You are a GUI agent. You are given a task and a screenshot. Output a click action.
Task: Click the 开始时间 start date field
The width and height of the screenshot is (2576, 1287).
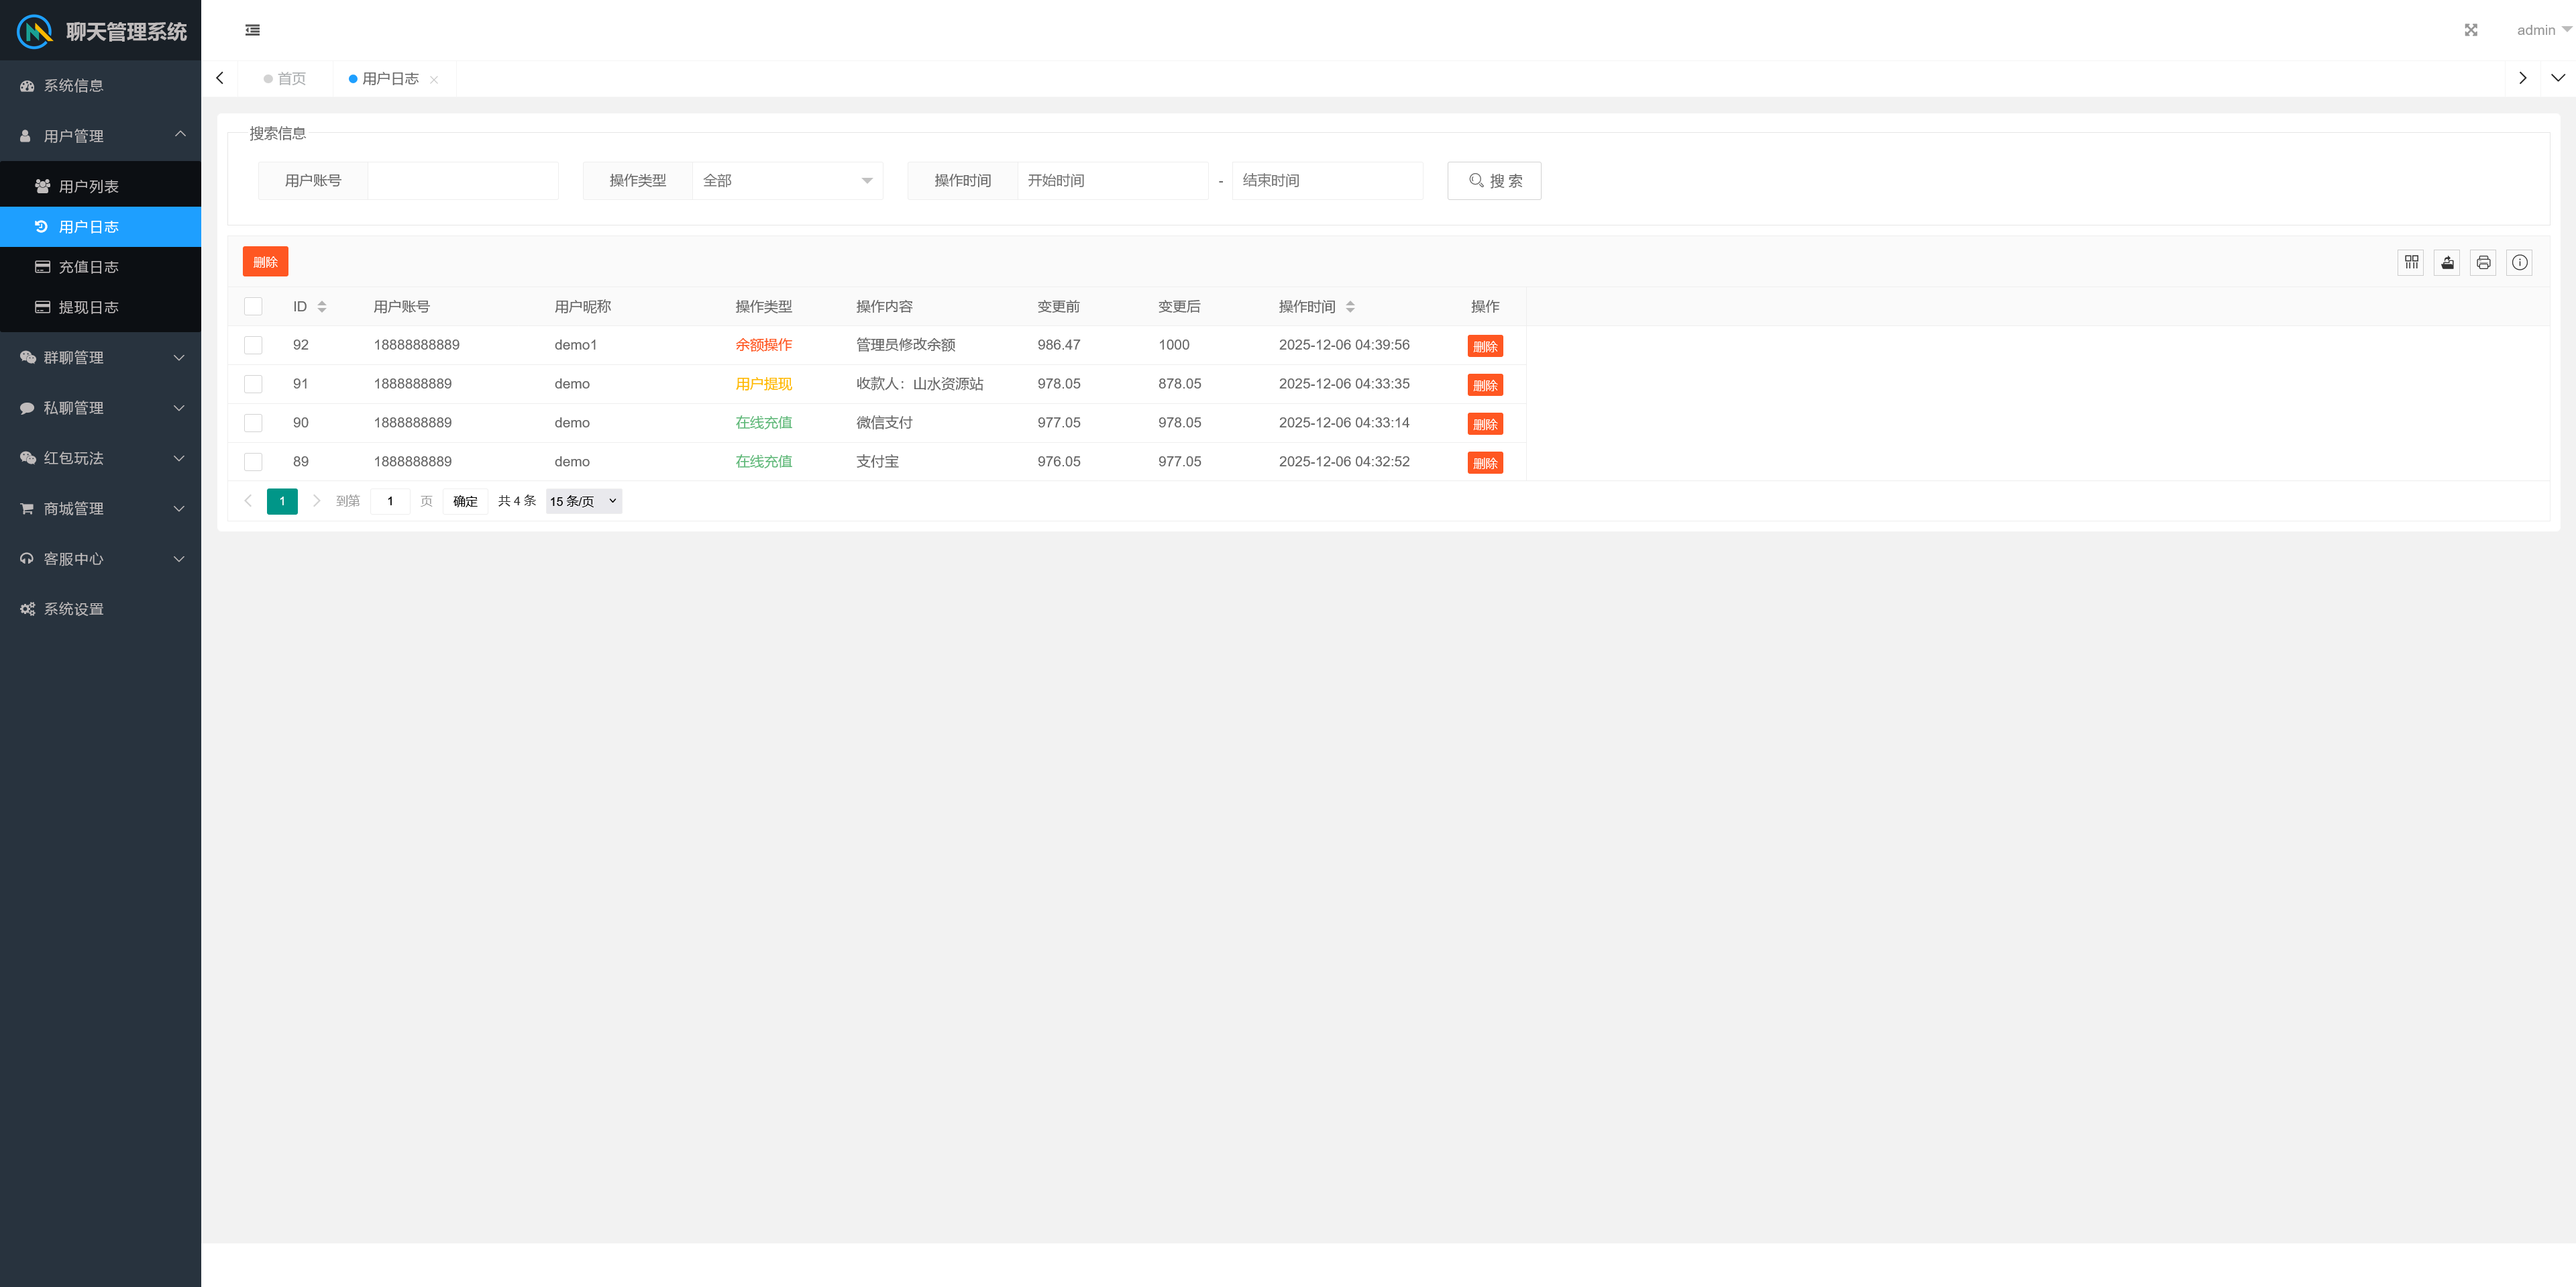[1111, 181]
